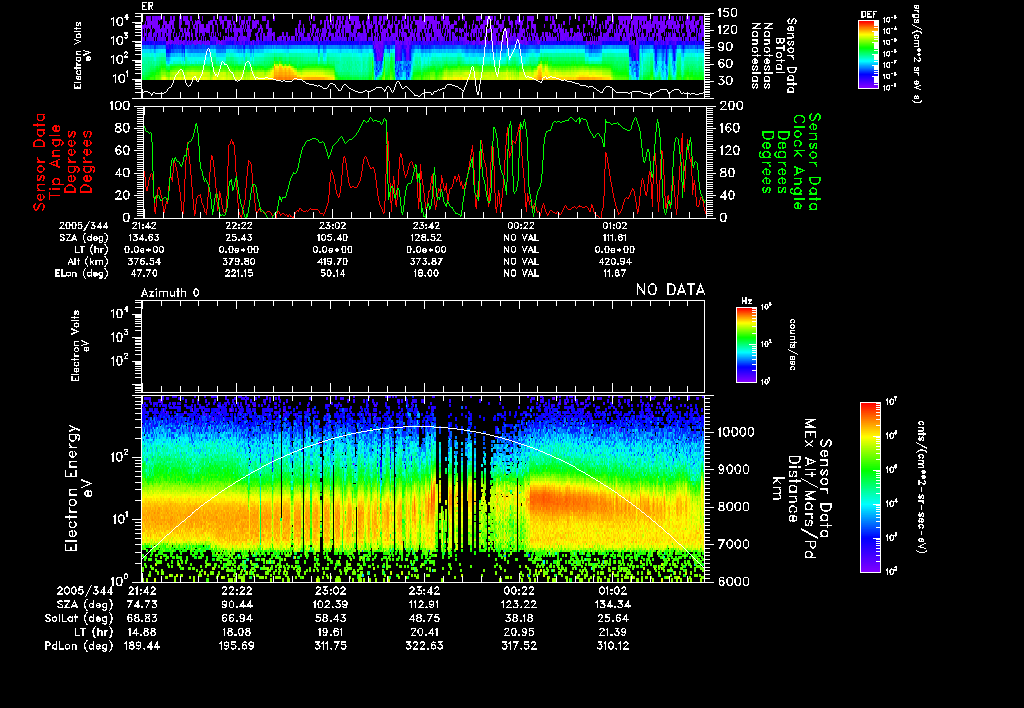Select the altitude value 373.87
Viewport: 1024px width, 708px height.
click(x=426, y=261)
